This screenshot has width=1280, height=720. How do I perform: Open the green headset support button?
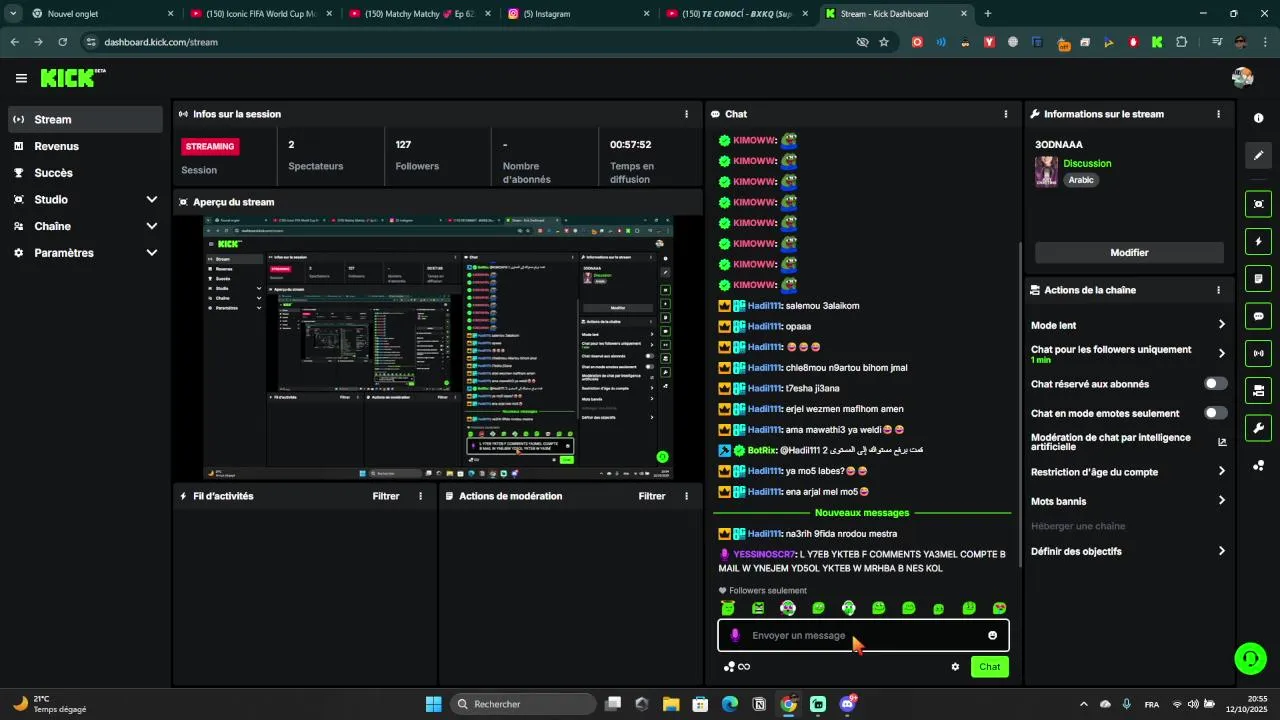[1250, 658]
